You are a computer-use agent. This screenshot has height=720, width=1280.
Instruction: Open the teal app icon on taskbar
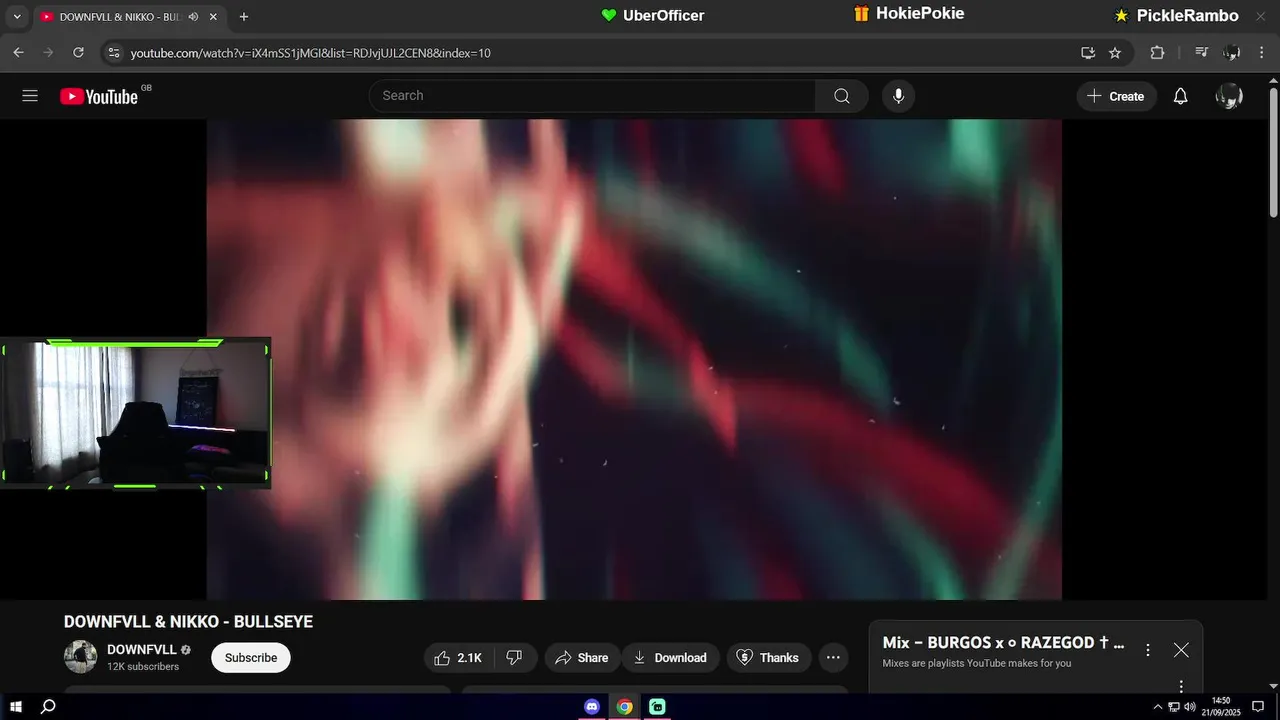pos(657,707)
